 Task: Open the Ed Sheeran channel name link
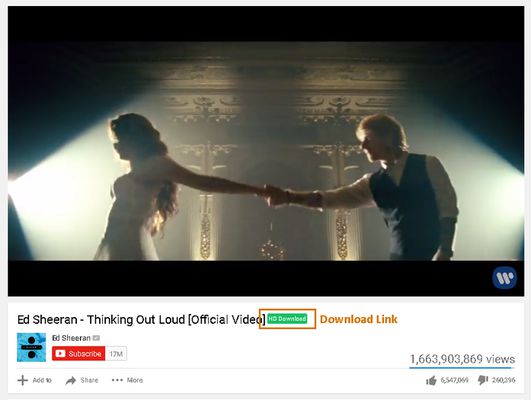coord(71,338)
